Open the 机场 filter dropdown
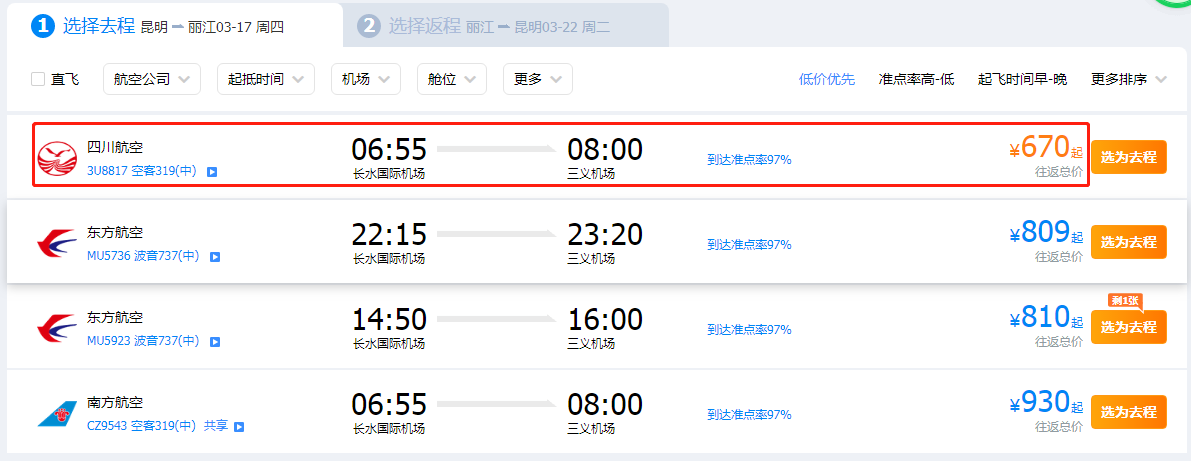Viewport: 1191px width, 461px height. 365,79
